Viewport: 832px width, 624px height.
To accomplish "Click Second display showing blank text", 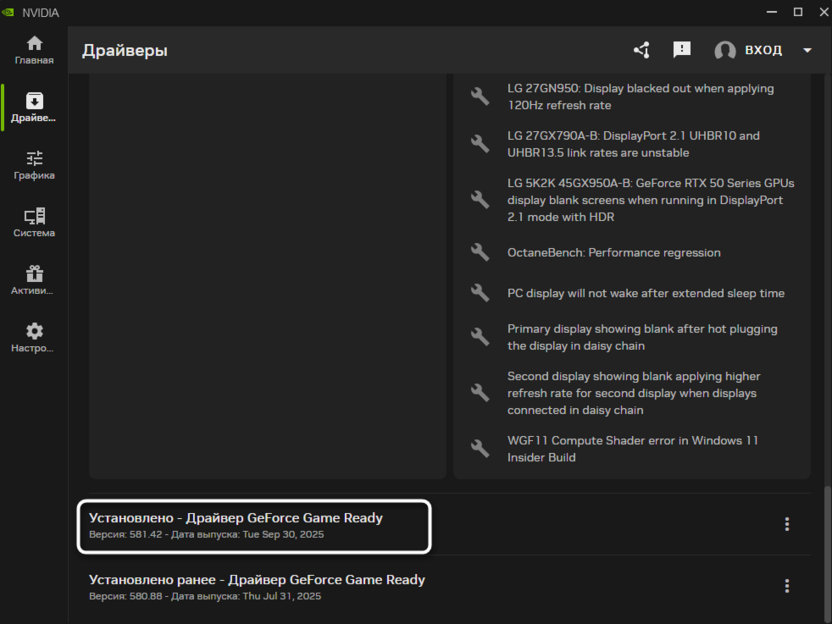I will click(x=634, y=393).
